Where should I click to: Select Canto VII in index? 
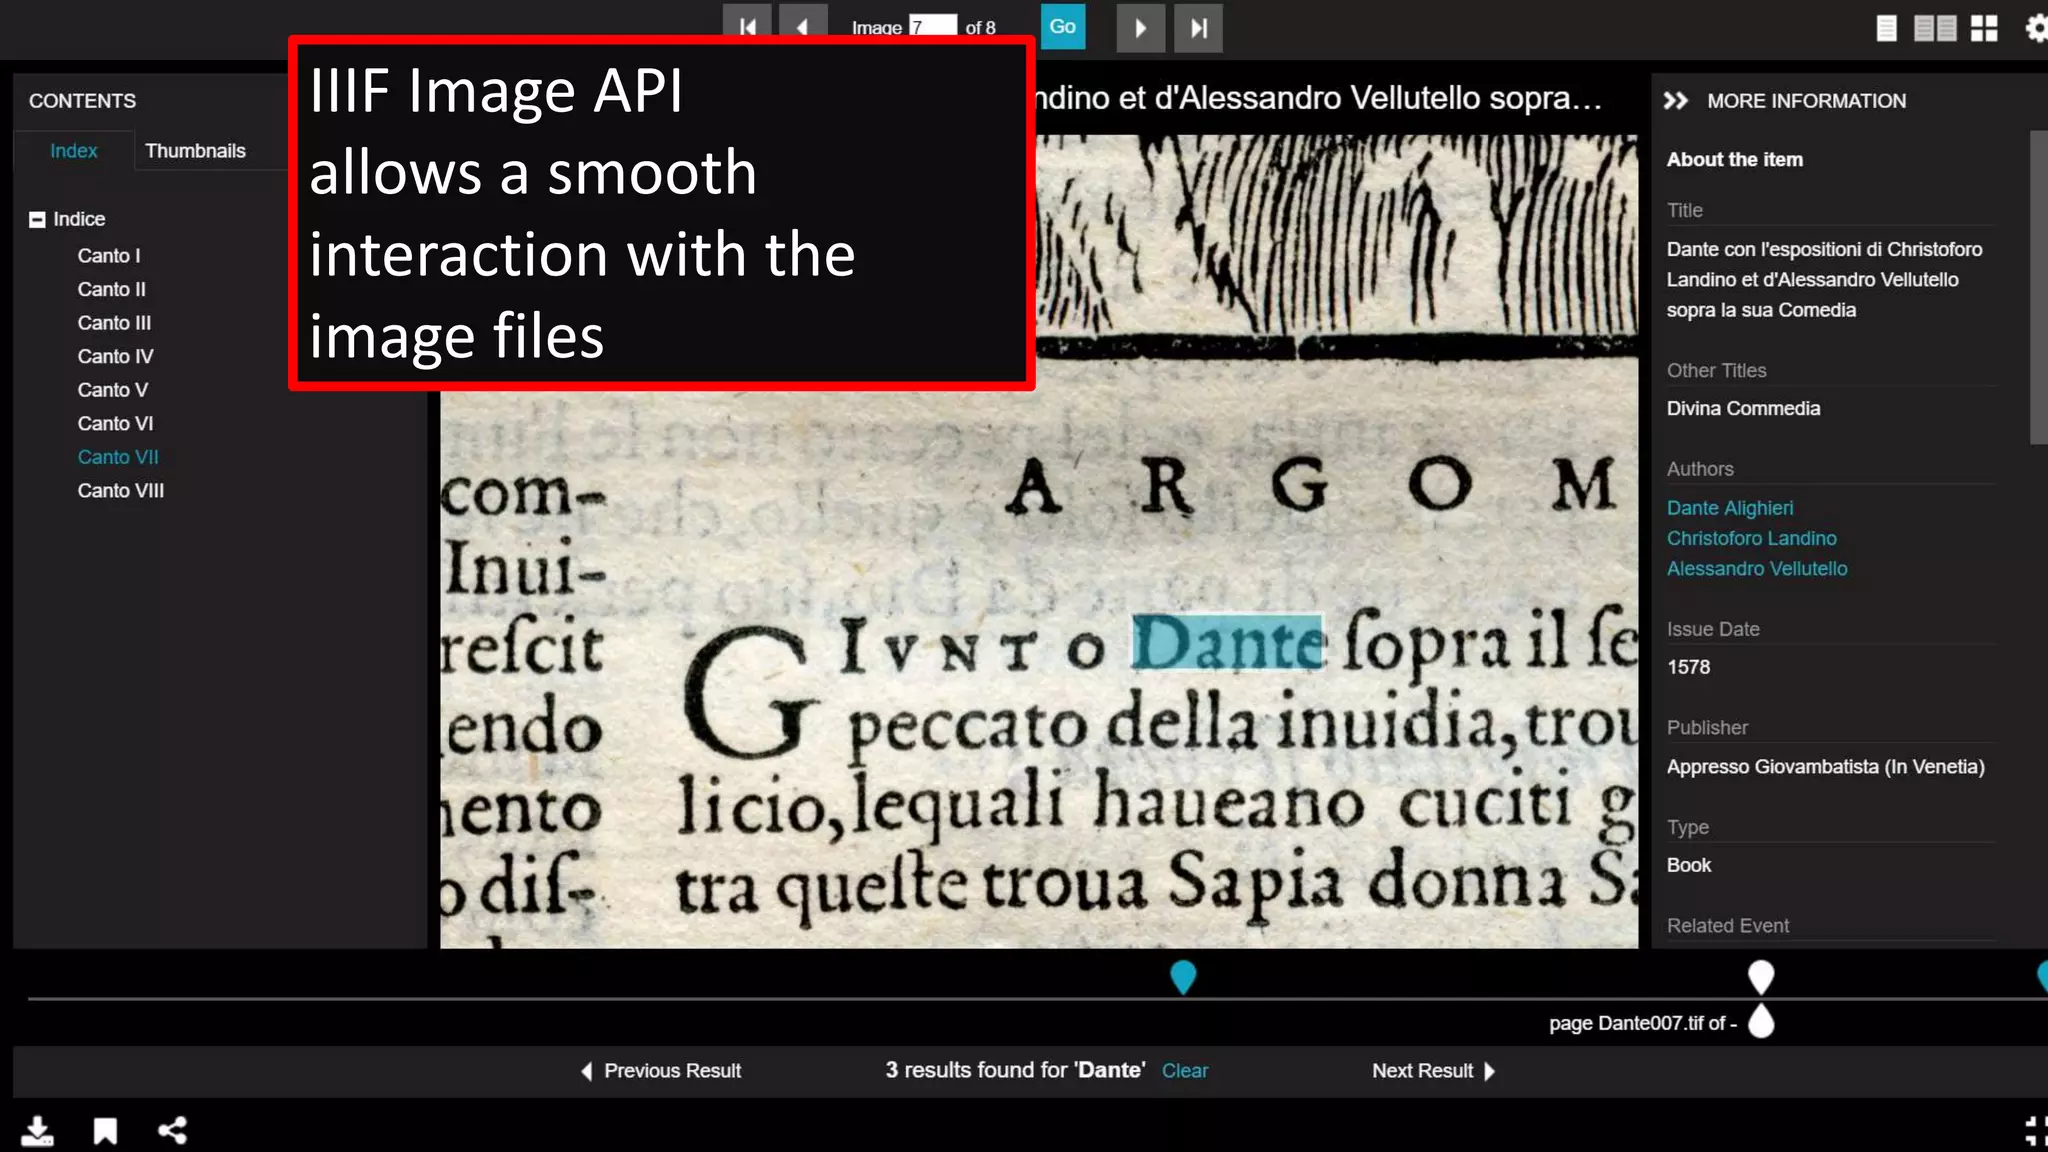pos(118,457)
